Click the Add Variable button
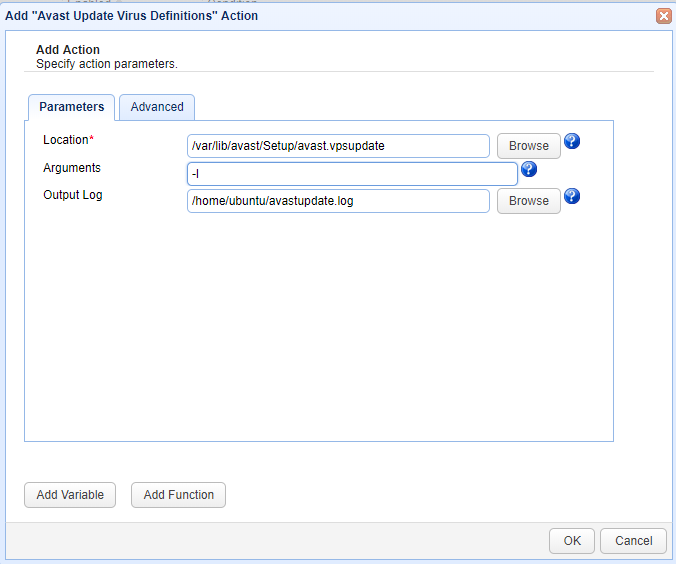The width and height of the screenshot is (676, 566). pos(70,495)
